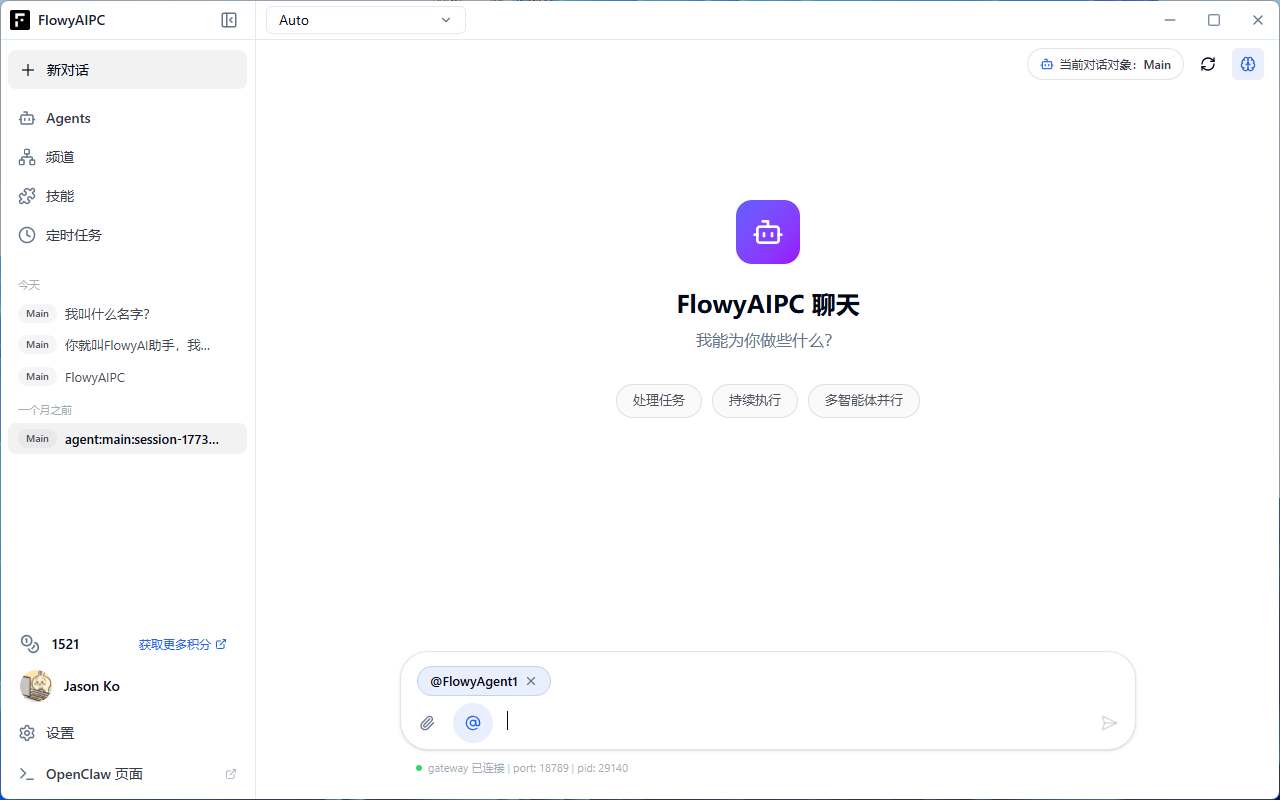Image resolution: width=1280 pixels, height=800 pixels.
Task: Click the refresh icon in header
Action: pos(1208,64)
